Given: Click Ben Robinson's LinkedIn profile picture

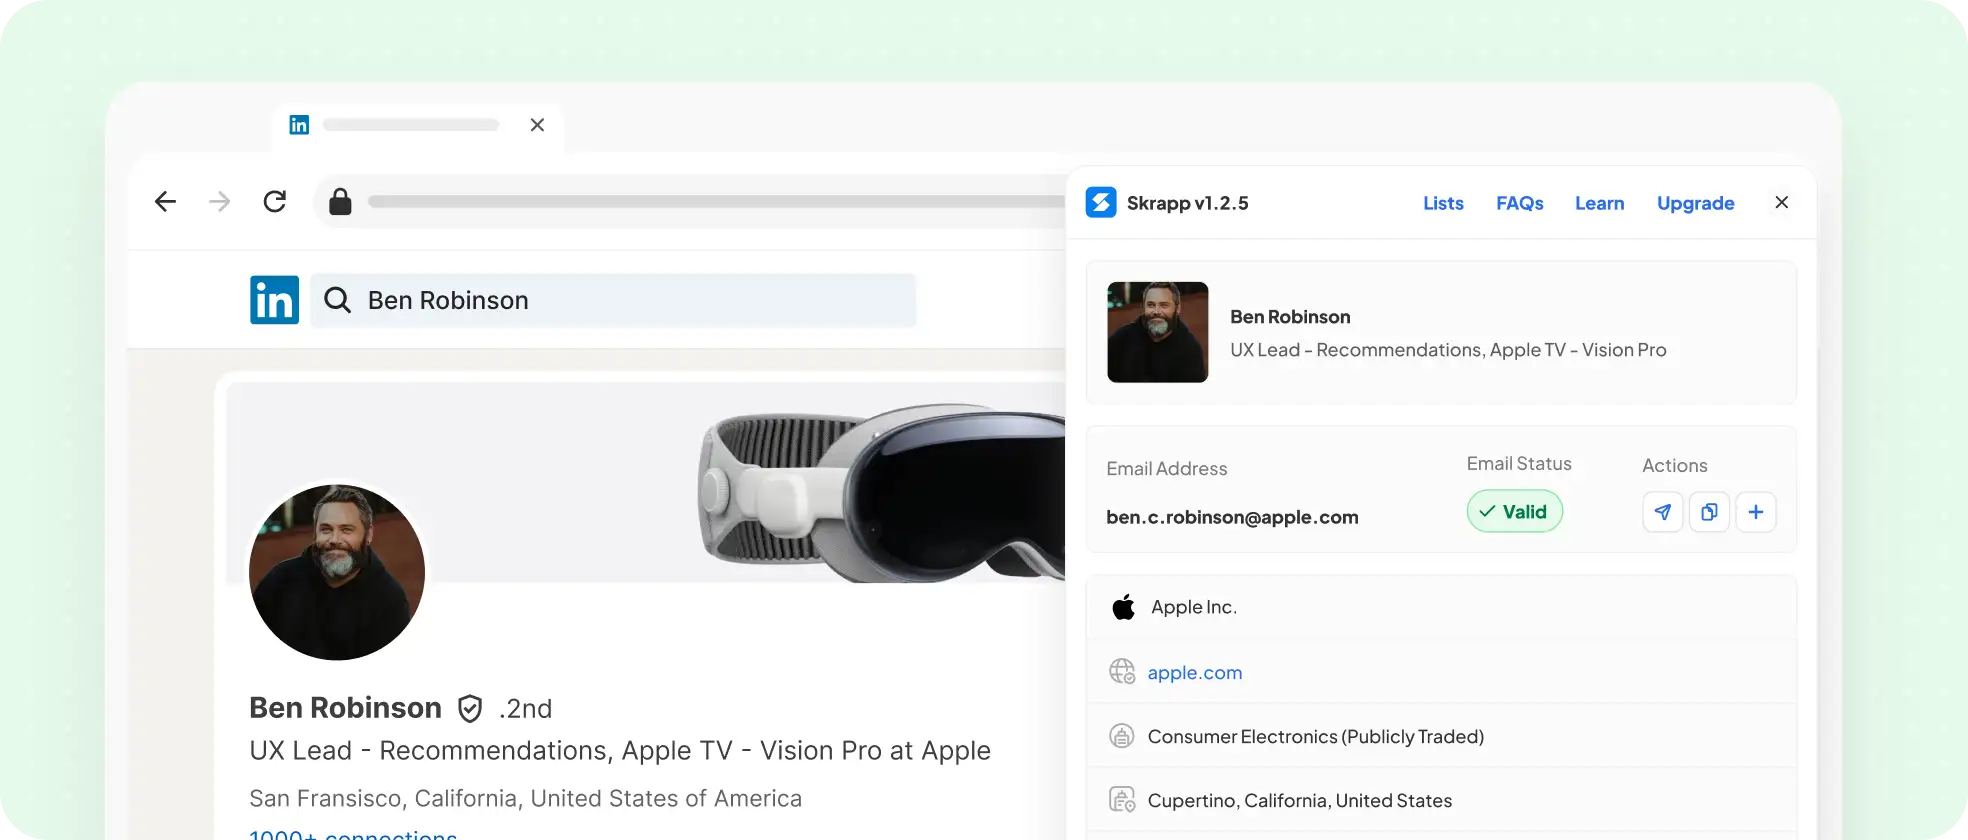Looking at the screenshot, I should (x=337, y=572).
